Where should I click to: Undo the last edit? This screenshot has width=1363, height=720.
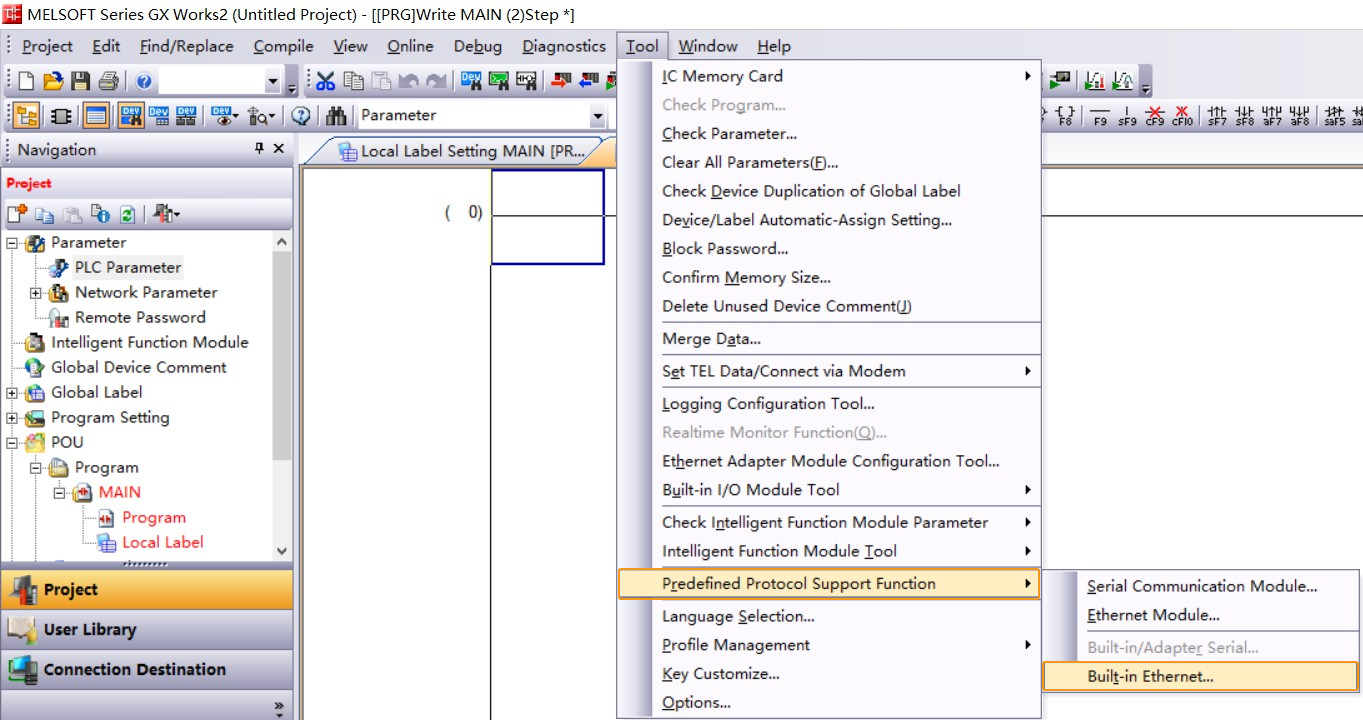click(x=408, y=80)
